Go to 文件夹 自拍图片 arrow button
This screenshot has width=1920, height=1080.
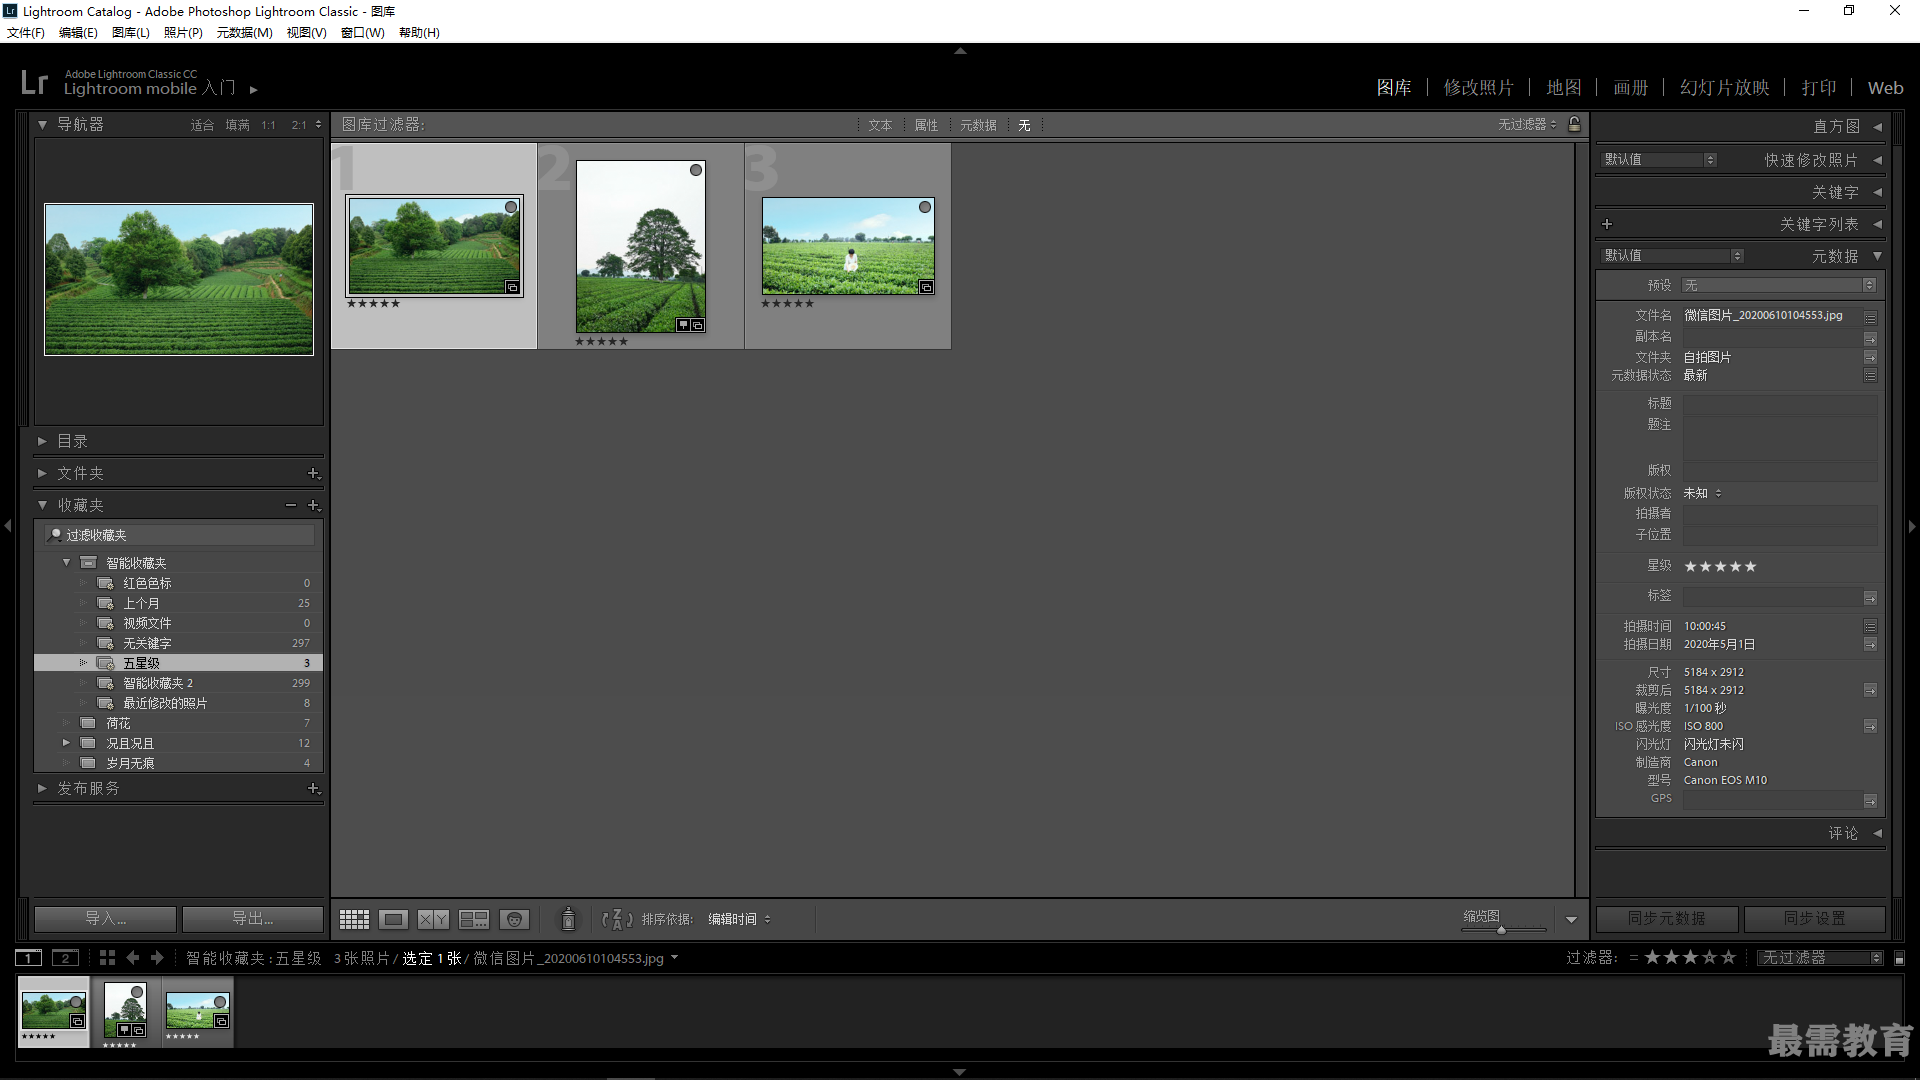1870,357
